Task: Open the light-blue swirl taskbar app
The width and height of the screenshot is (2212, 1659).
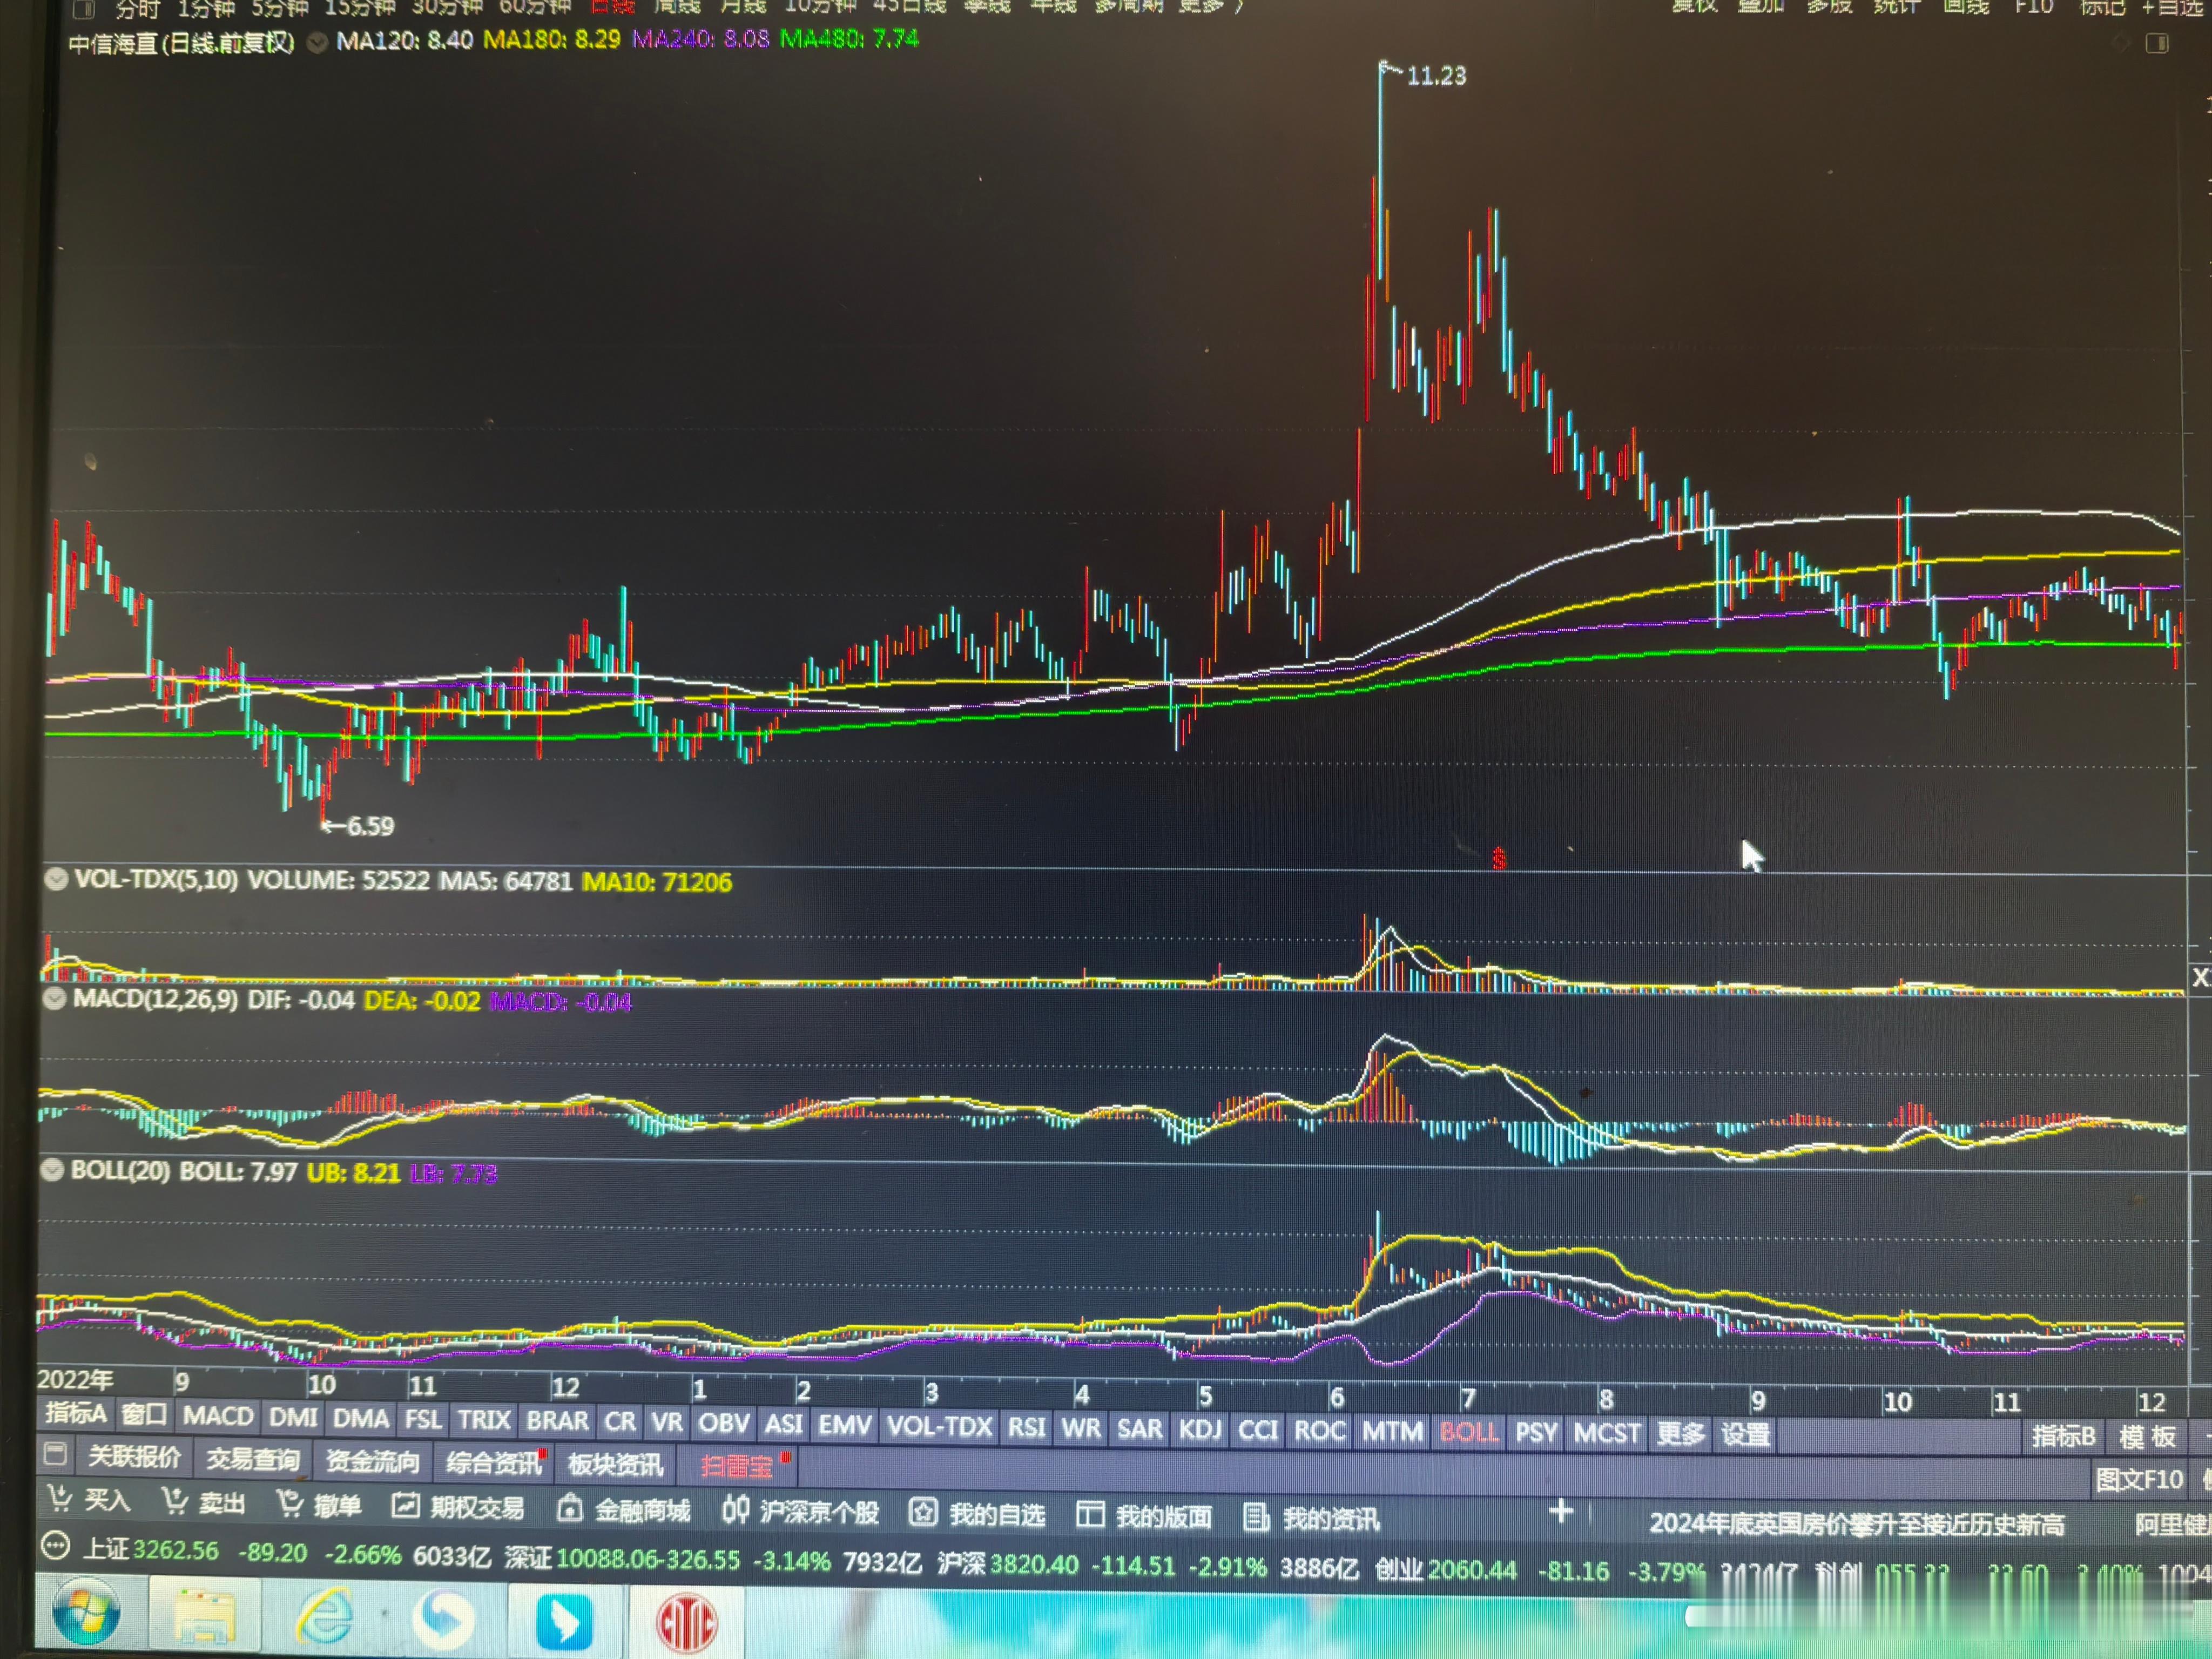Action: 443,1619
